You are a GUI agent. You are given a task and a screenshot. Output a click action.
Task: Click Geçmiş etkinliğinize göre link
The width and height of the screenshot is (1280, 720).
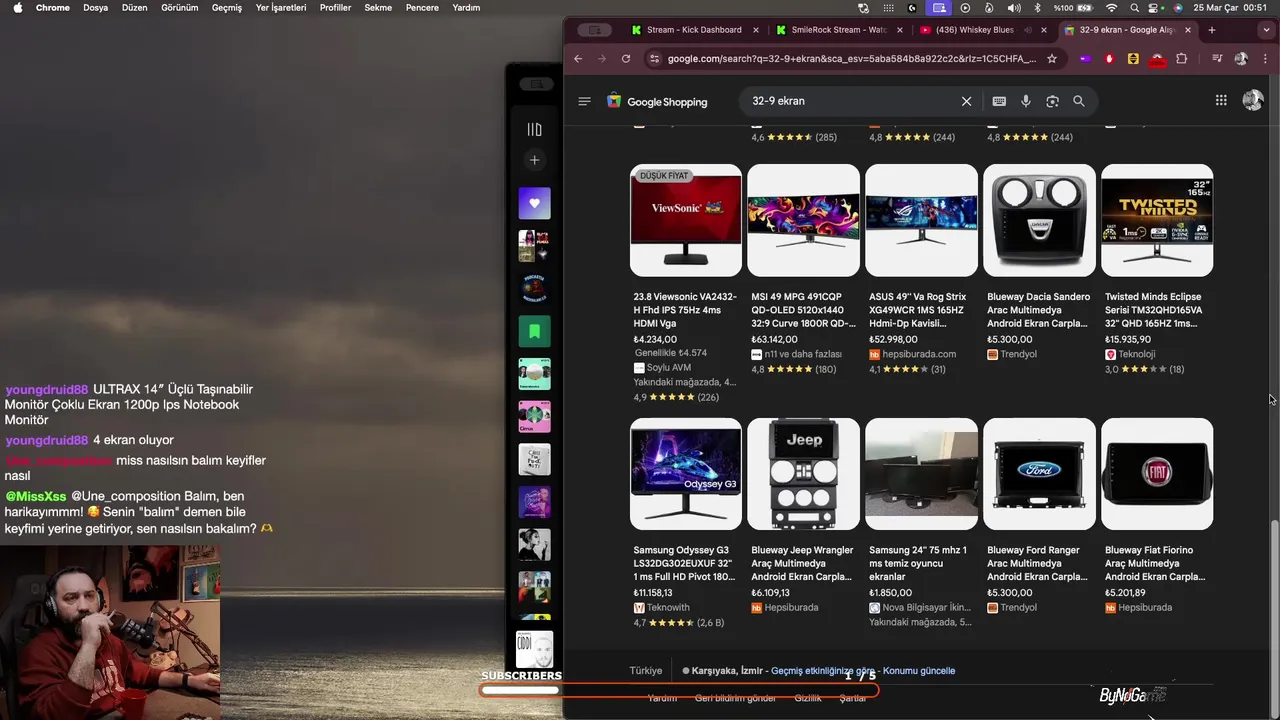[x=823, y=671]
